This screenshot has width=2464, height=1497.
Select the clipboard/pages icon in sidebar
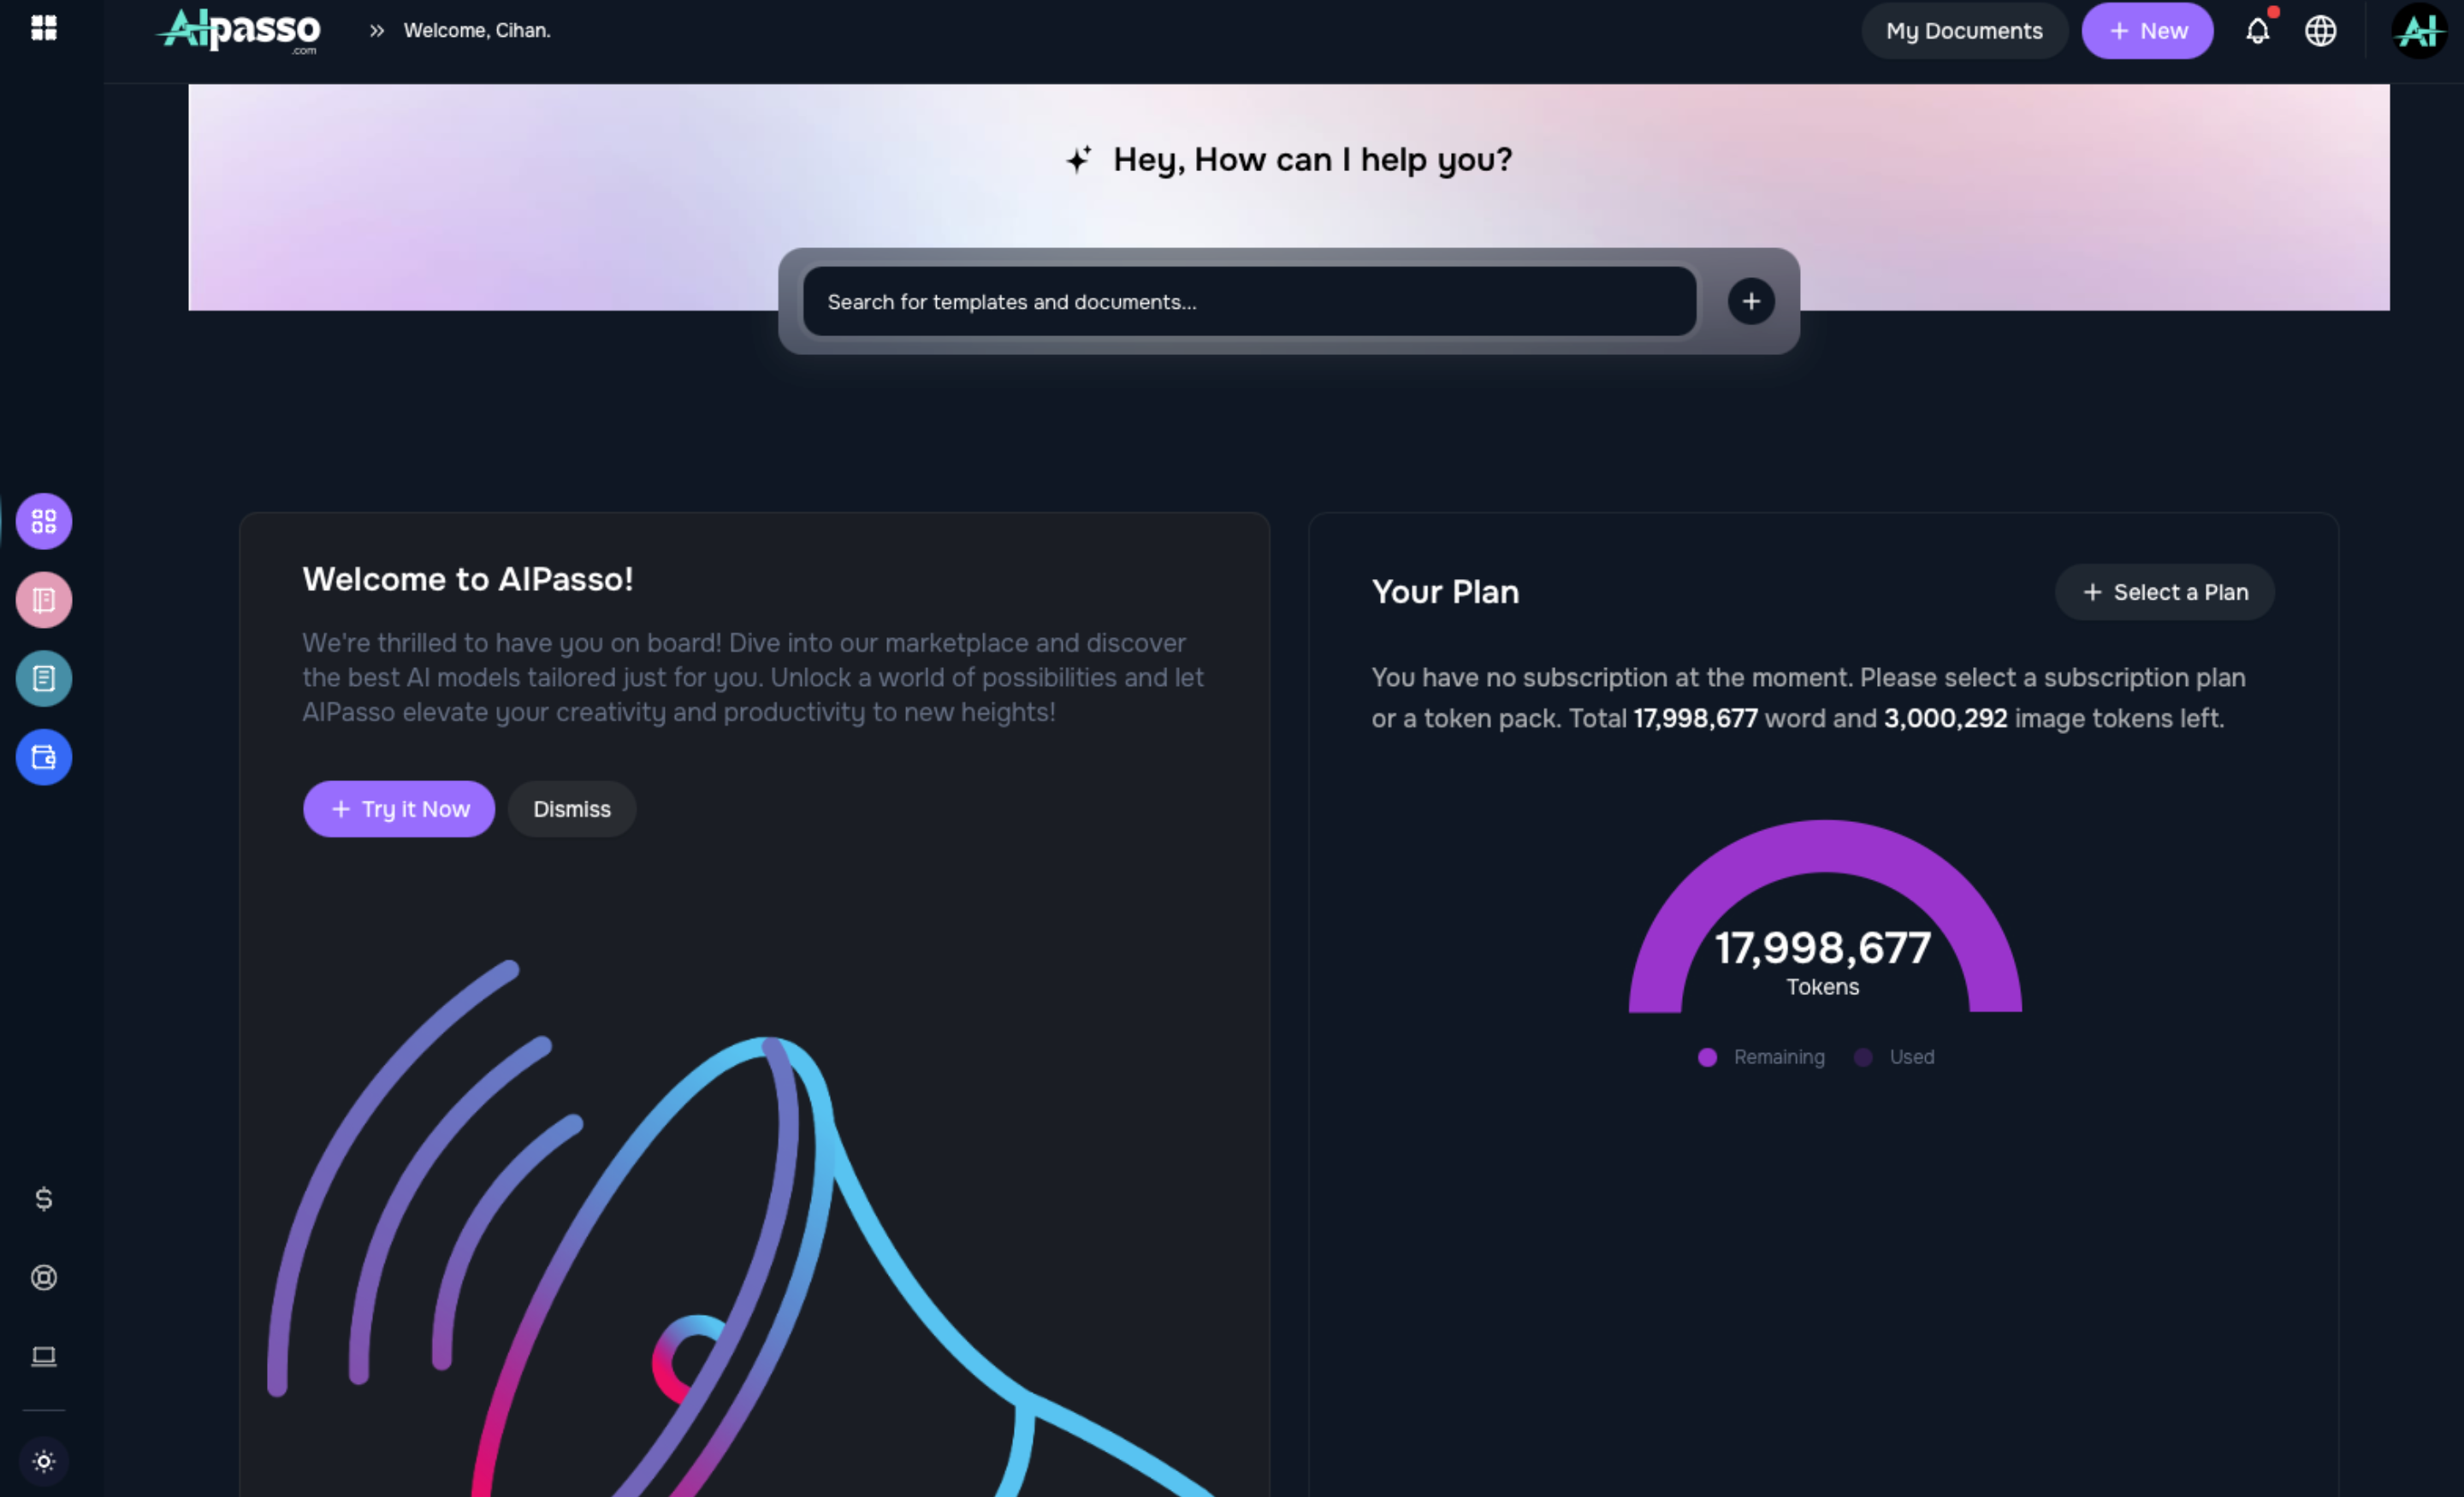[x=42, y=677]
